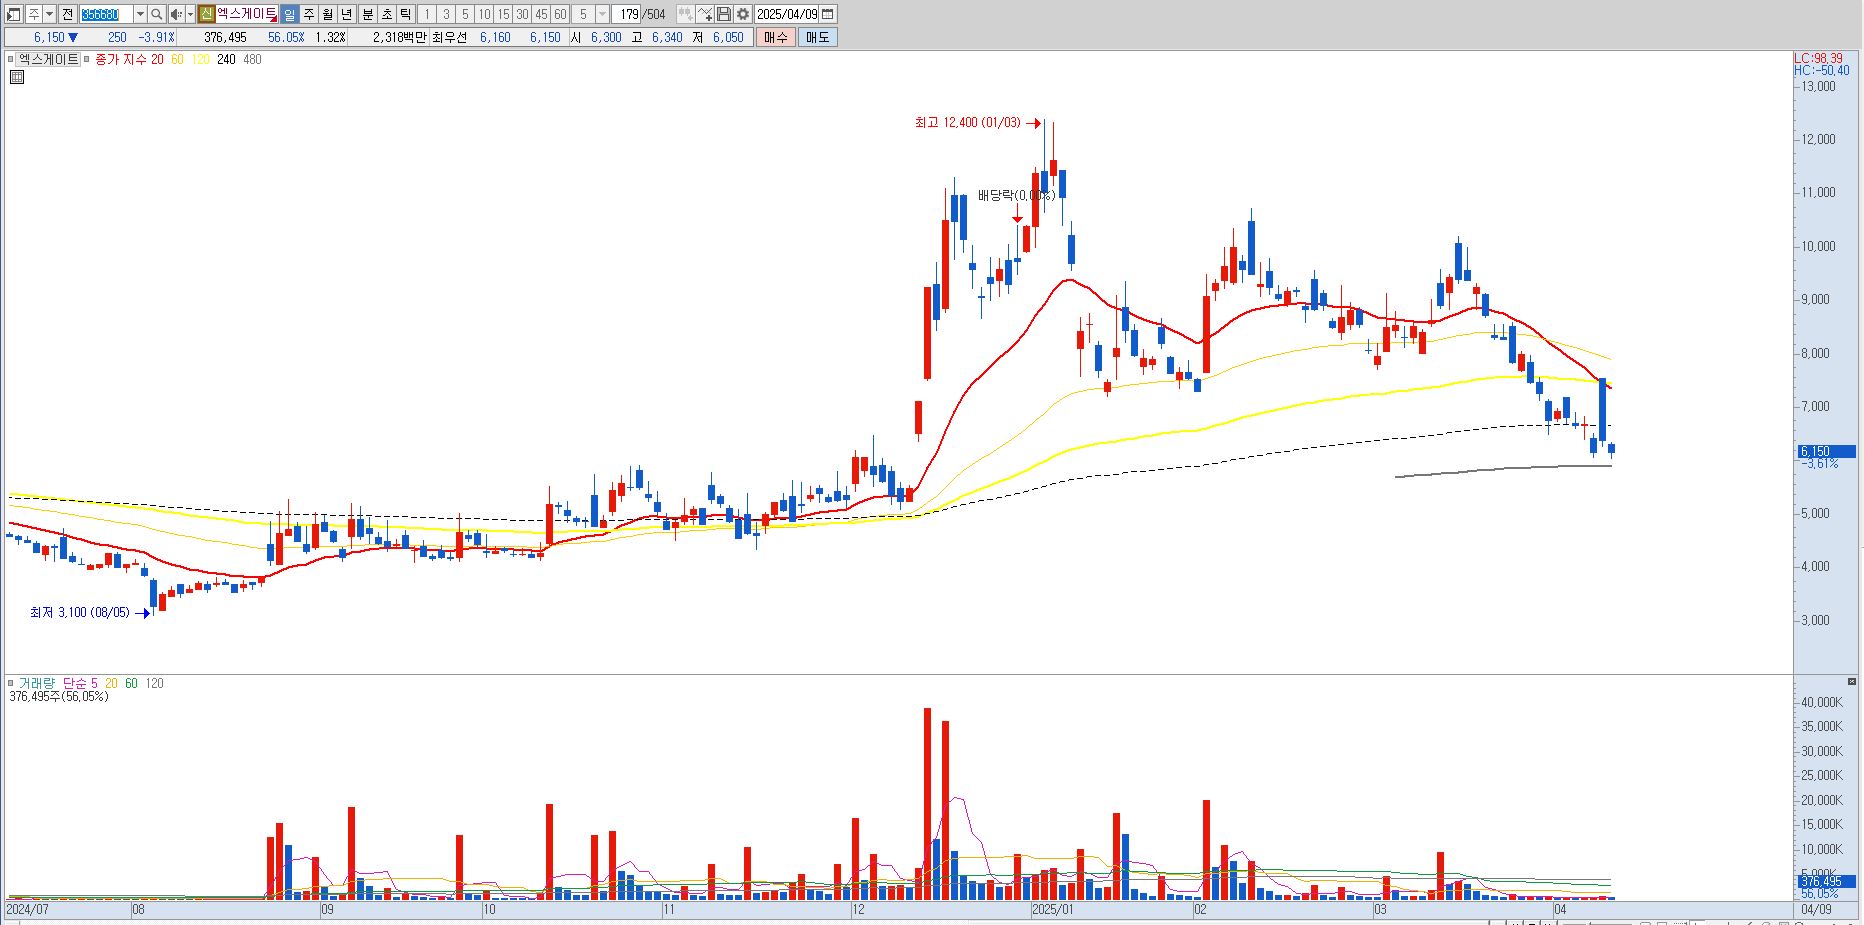Viewport: 1864px width, 925px height.
Task: Switch to the tick 틱 period
Action: tap(406, 14)
